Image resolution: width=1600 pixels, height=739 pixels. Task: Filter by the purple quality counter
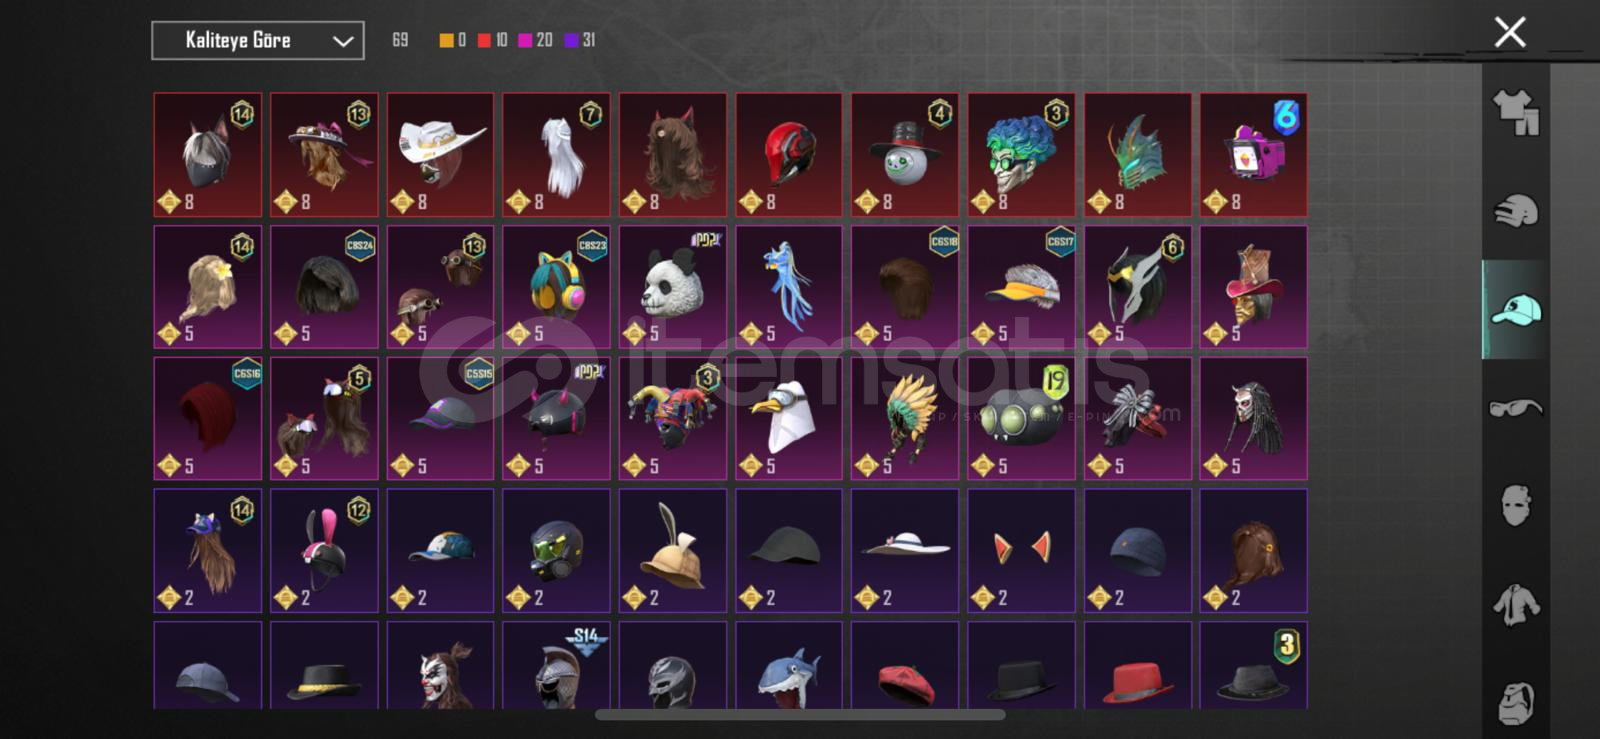580,40
